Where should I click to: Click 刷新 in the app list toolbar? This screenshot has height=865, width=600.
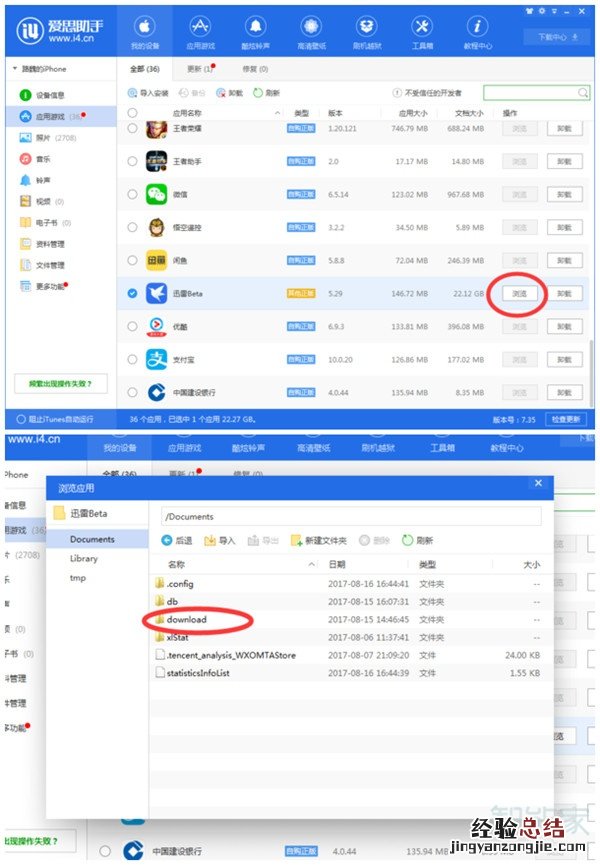click(266, 93)
